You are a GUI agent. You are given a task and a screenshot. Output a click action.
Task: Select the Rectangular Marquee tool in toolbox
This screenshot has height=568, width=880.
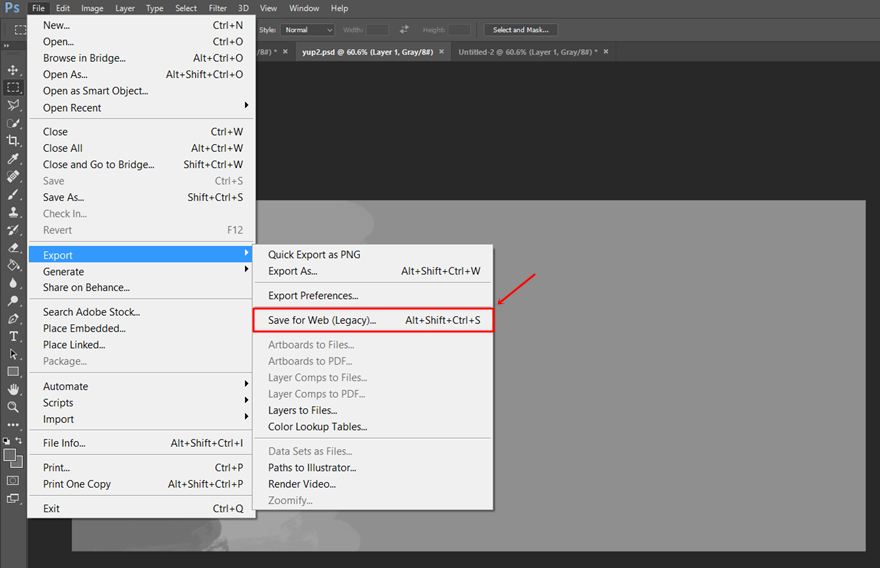pyautogui.click(x=13, y=88)
